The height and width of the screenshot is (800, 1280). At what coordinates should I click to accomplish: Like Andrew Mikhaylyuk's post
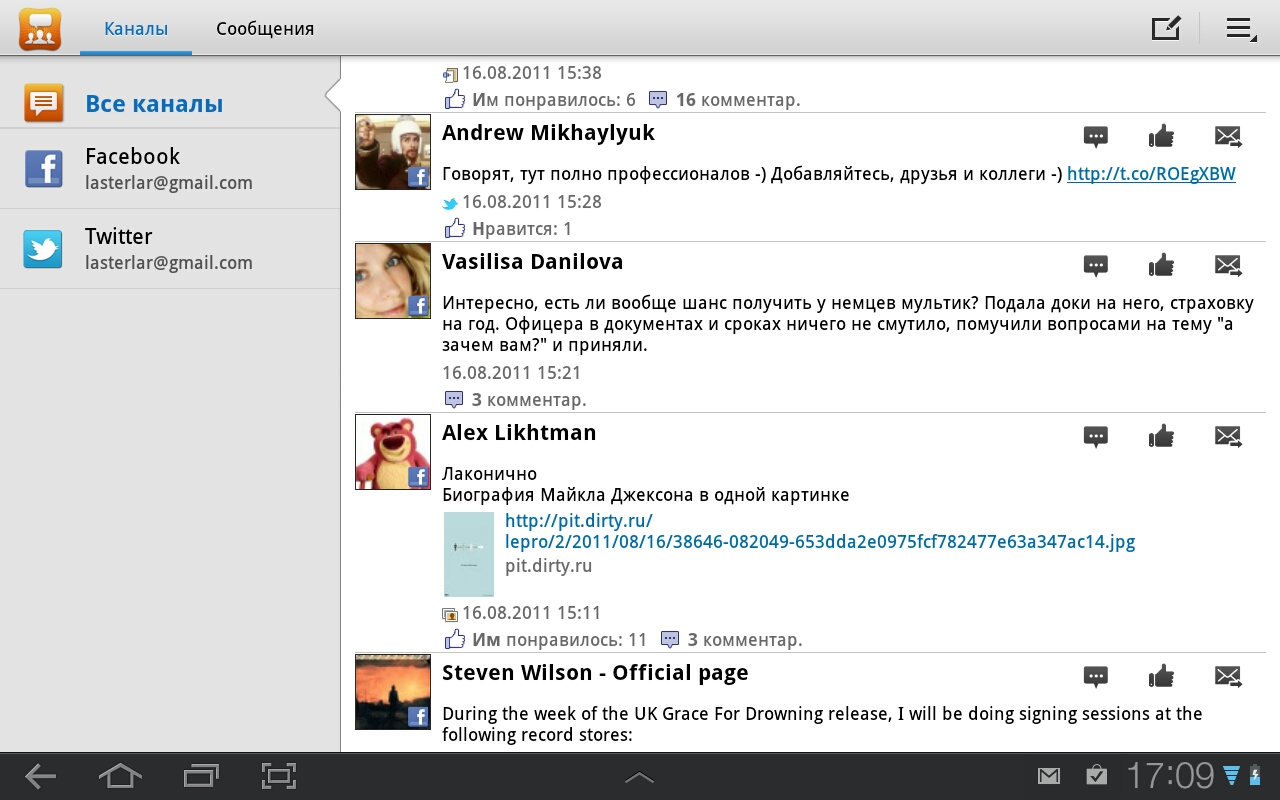point(1161,136)
